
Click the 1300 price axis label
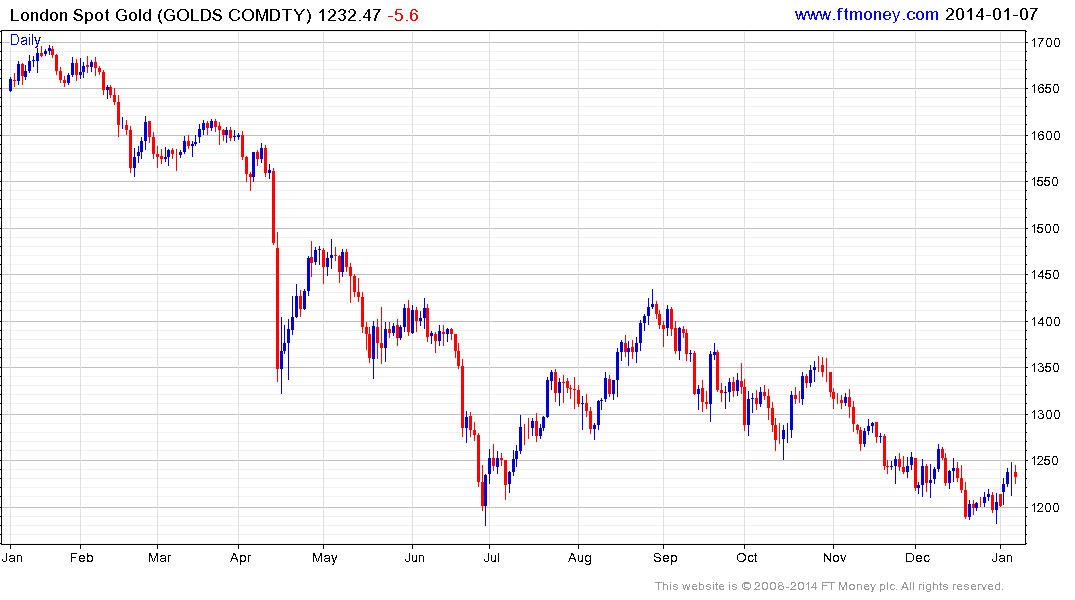point(1046,415)
